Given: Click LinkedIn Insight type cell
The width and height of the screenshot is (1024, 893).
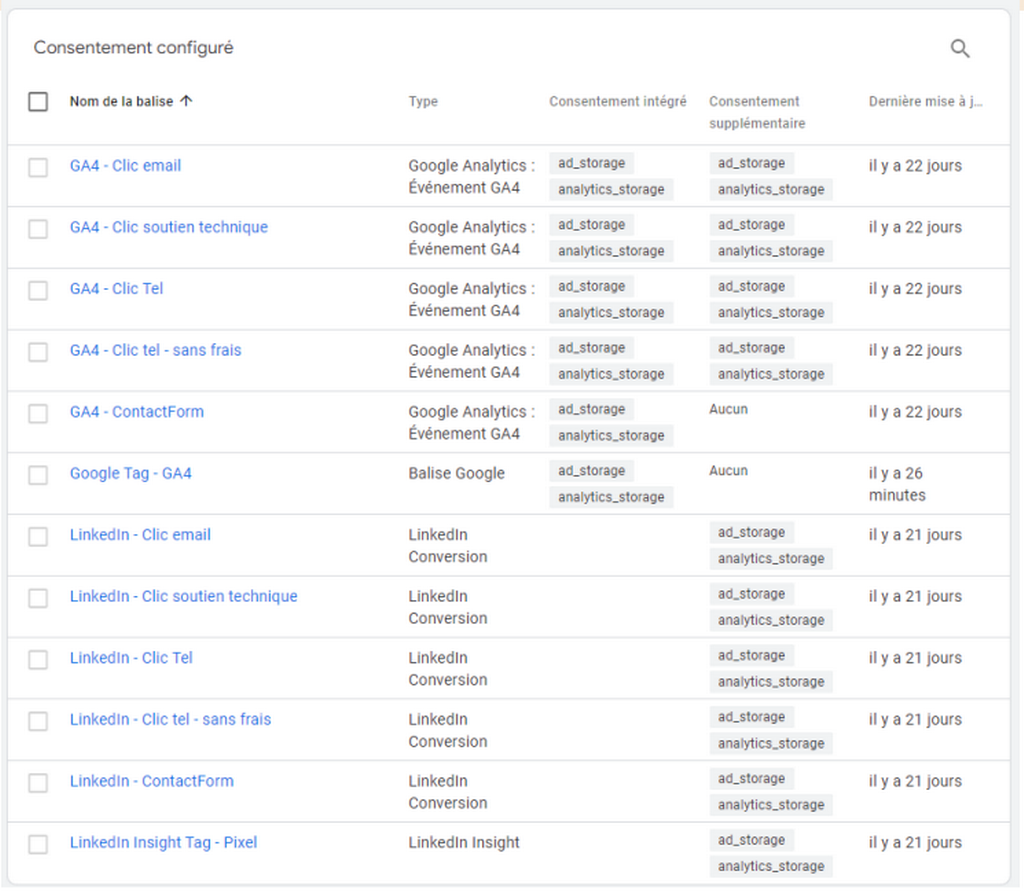Looking at the screenshot, I should pyautogui.click(x=464, y=842).
